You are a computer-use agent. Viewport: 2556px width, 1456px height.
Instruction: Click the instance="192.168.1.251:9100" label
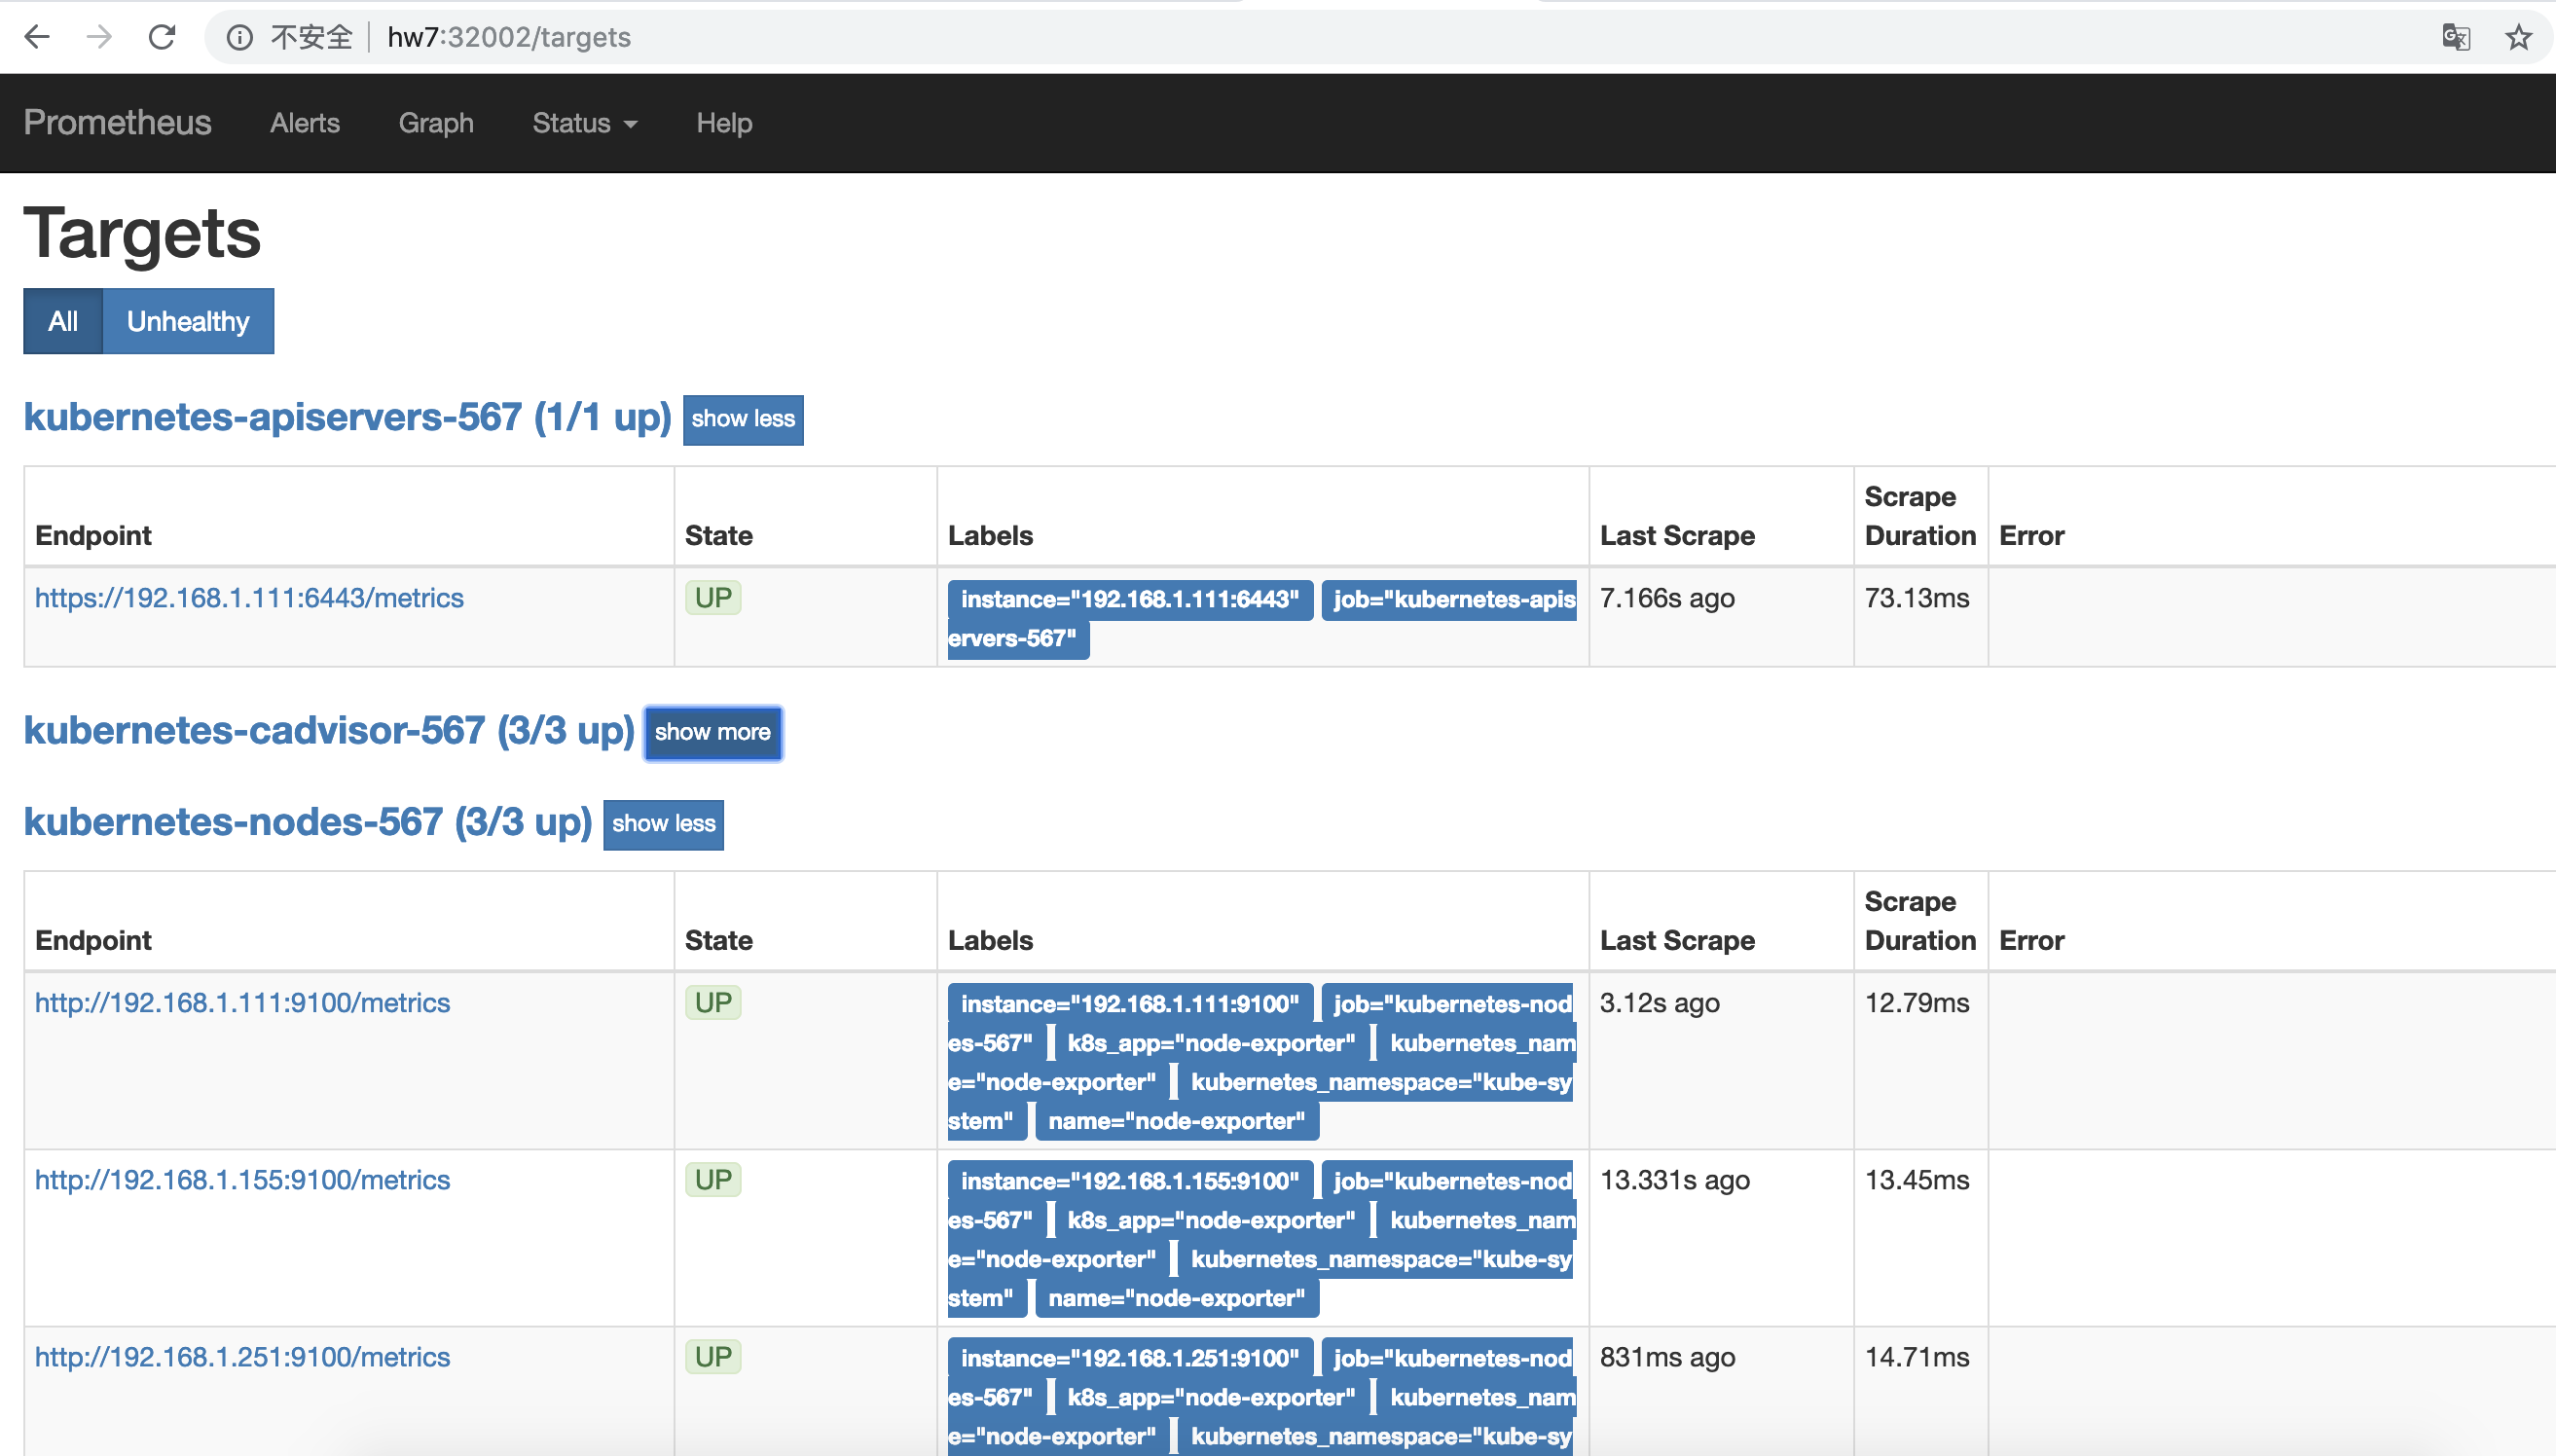pyautogui.click(x=1130, y=1359)
